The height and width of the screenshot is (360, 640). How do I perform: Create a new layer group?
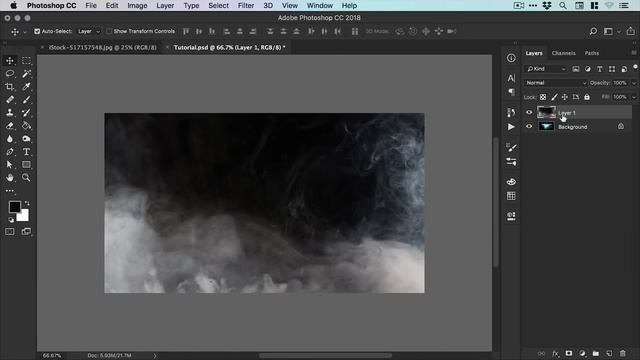pyautogui.click(x=596, y=353)
